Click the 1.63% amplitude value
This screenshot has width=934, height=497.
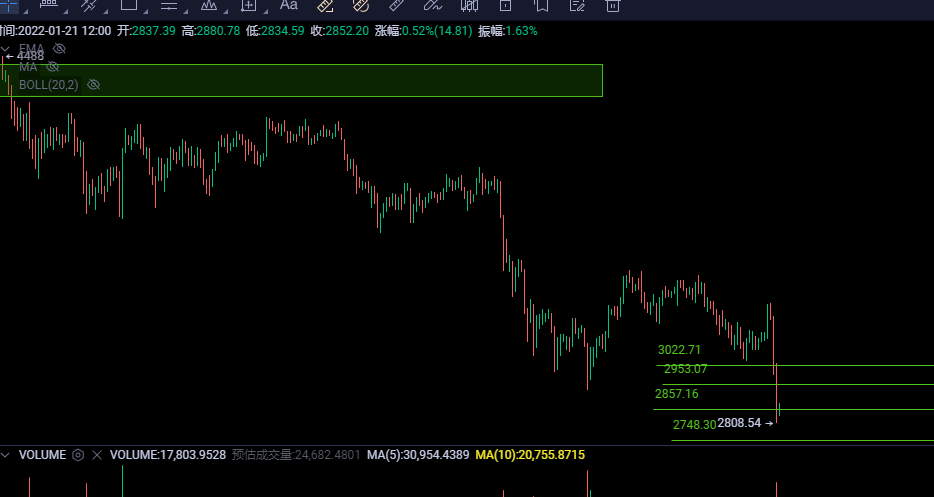tap(521, 31)
